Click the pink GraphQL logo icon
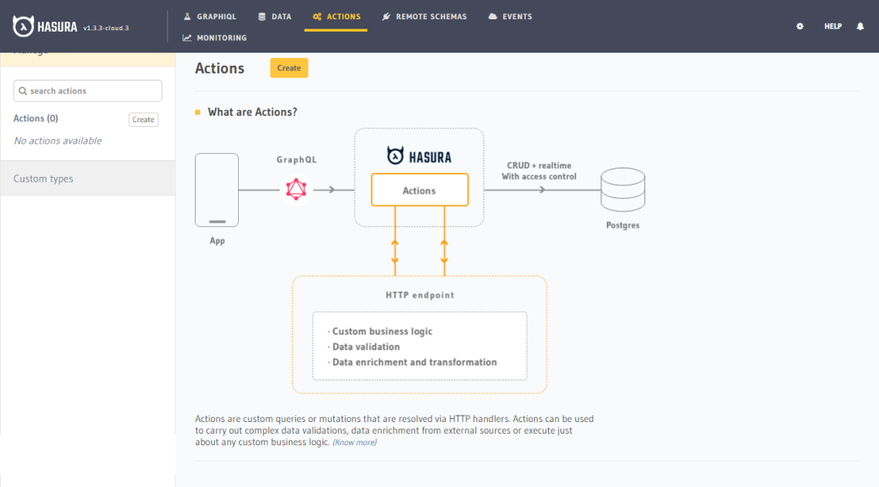The height and width of the screenshot is (487, 879). [296, 189]
